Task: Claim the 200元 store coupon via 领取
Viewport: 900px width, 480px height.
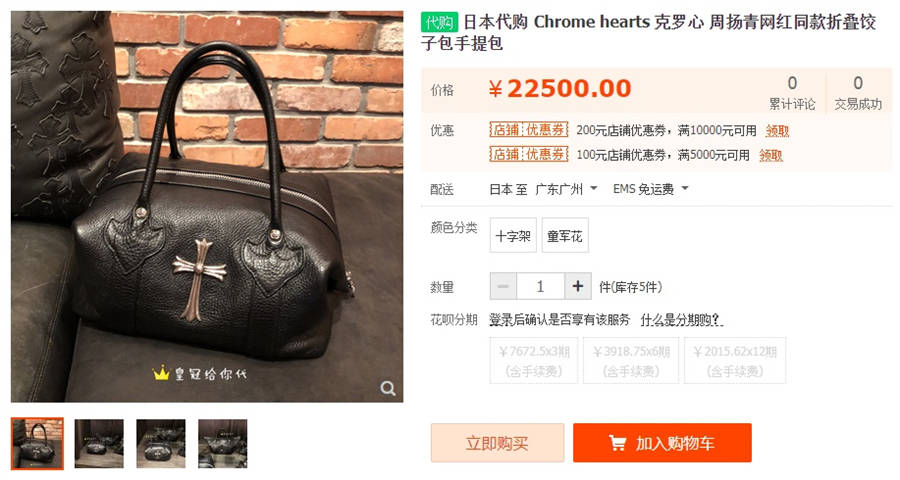Action: (x=777, y=131)
